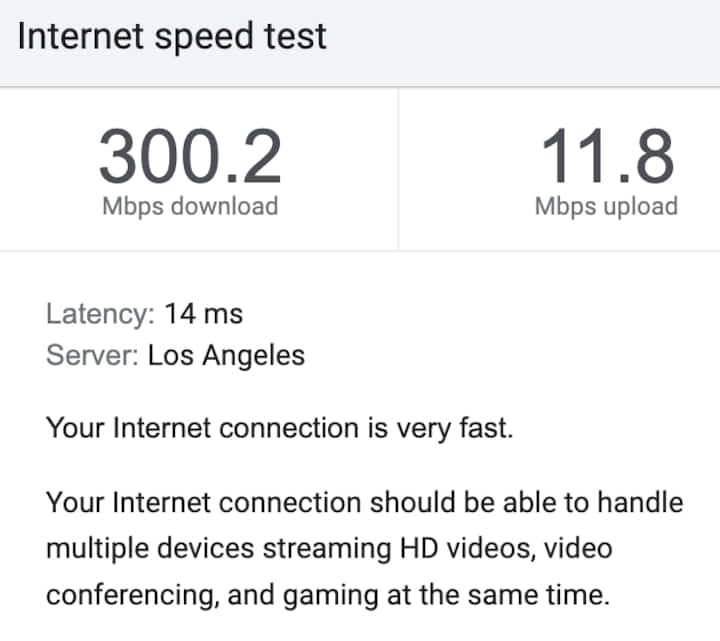The image size is (720, 641).
Task: Click the Latency label
Action: (100, 314)
